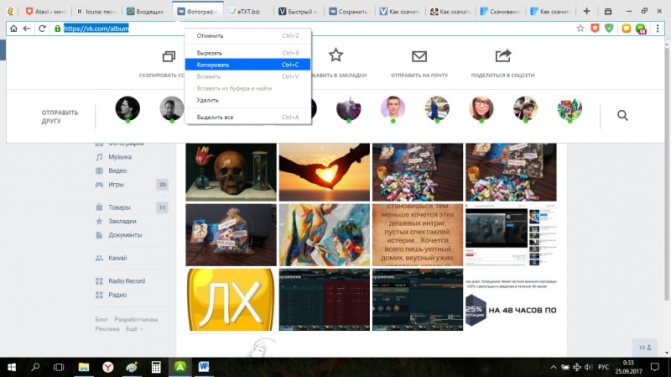Switch to the Atavi tab

click(x=47, y=12)
